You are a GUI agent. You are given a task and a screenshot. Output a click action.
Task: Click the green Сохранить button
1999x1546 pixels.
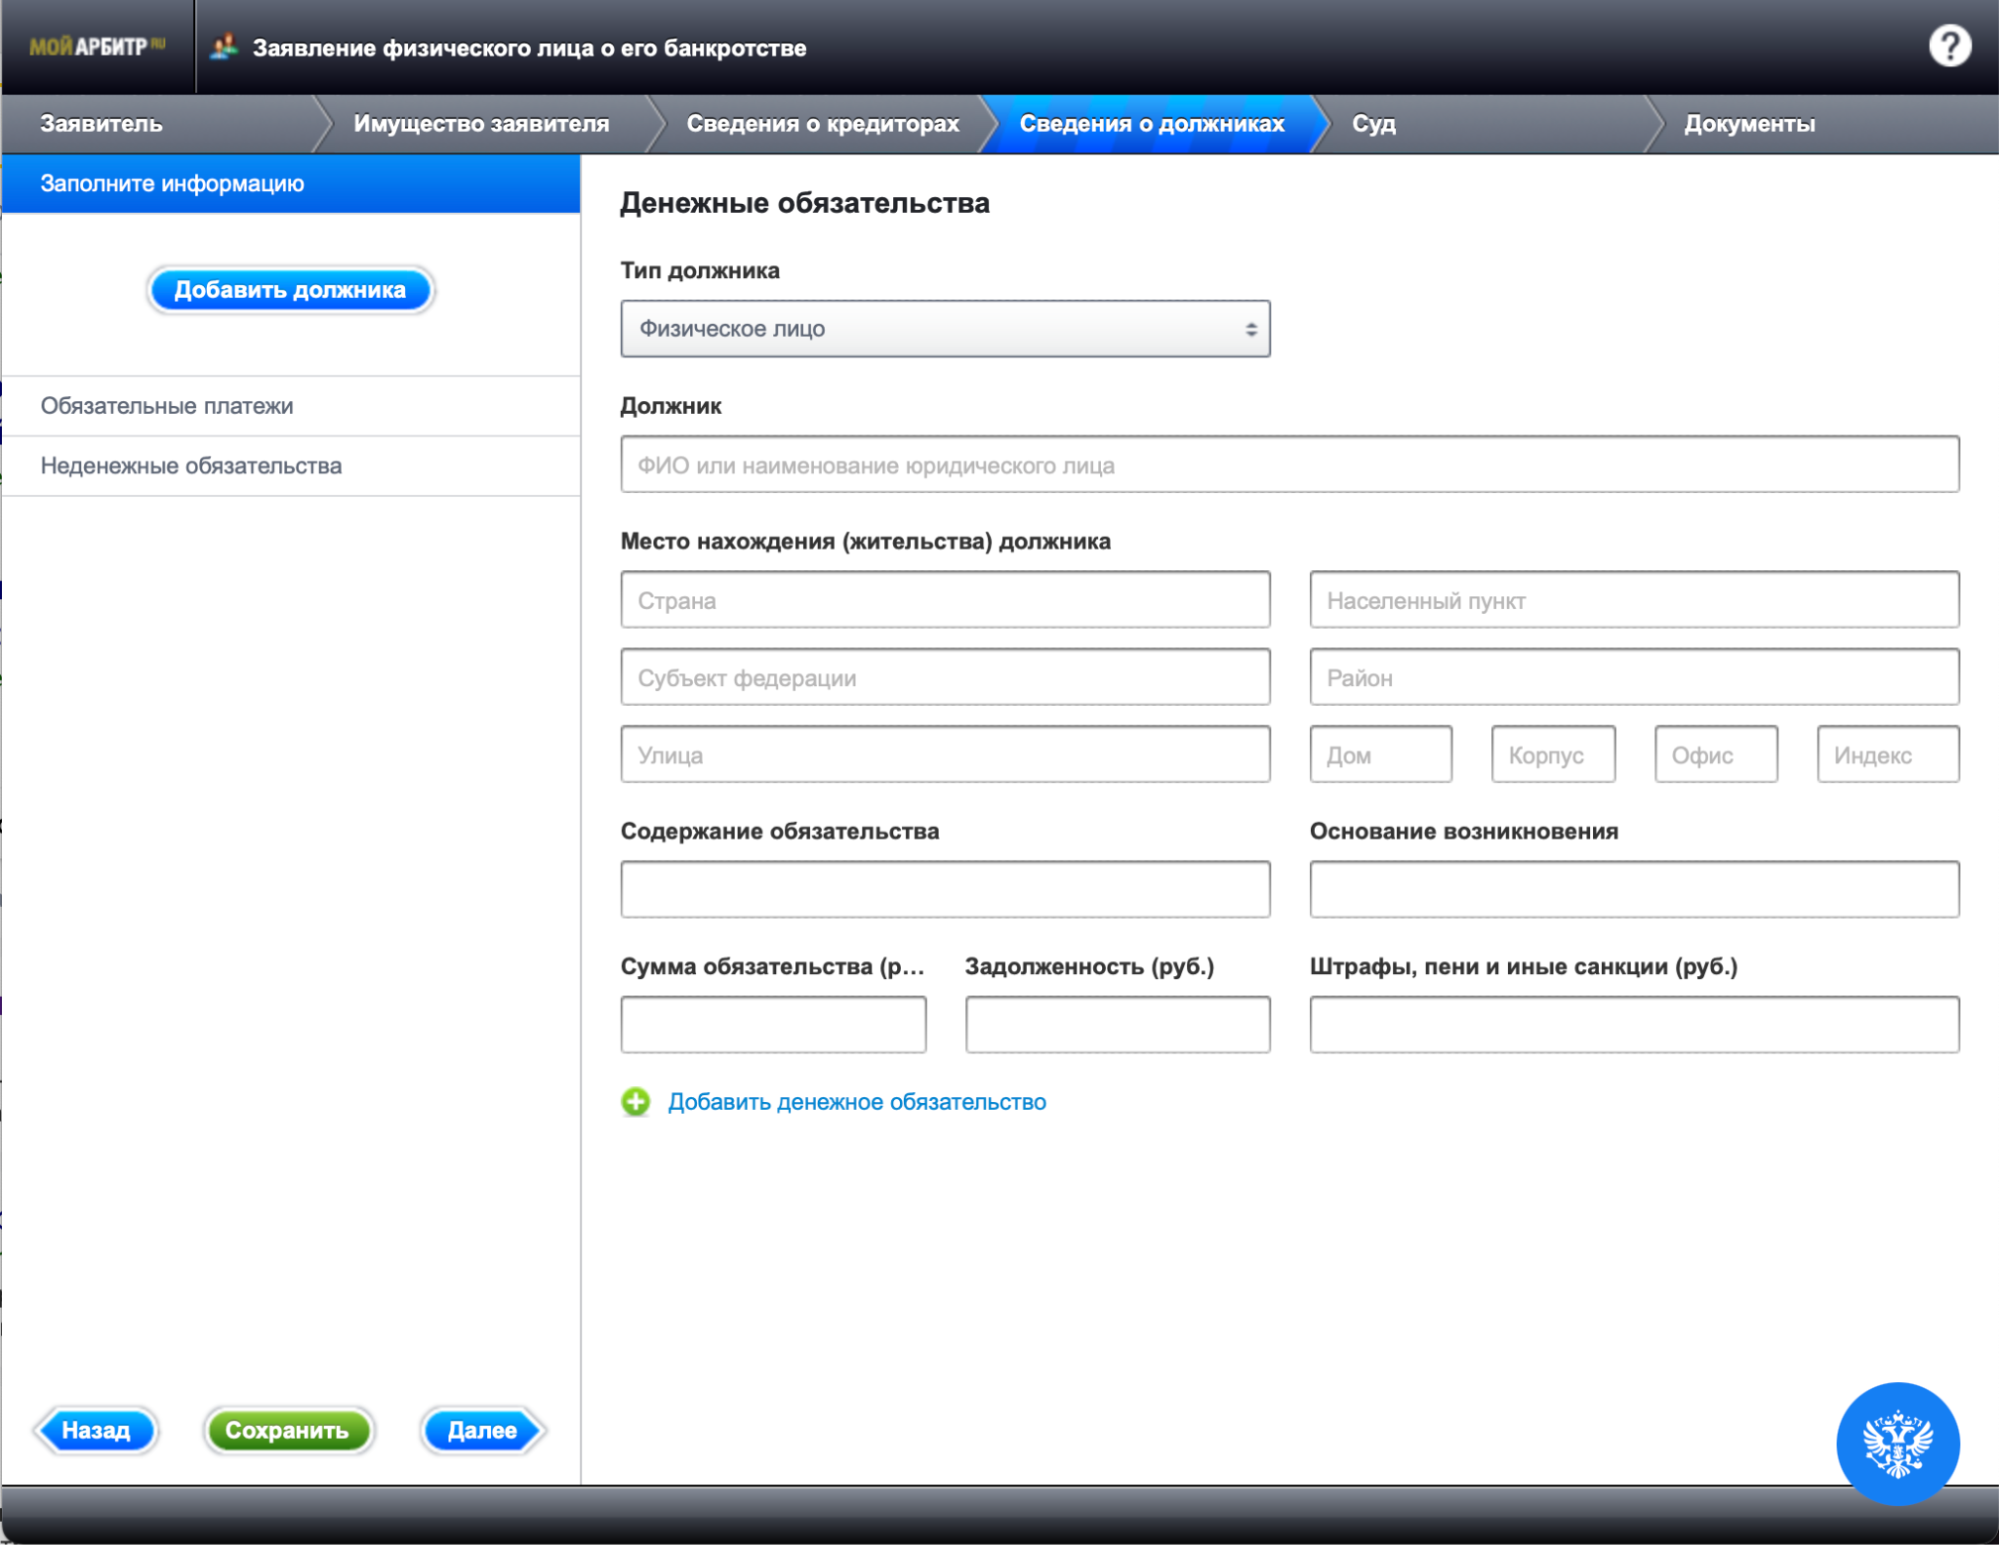pos(287,1430)
